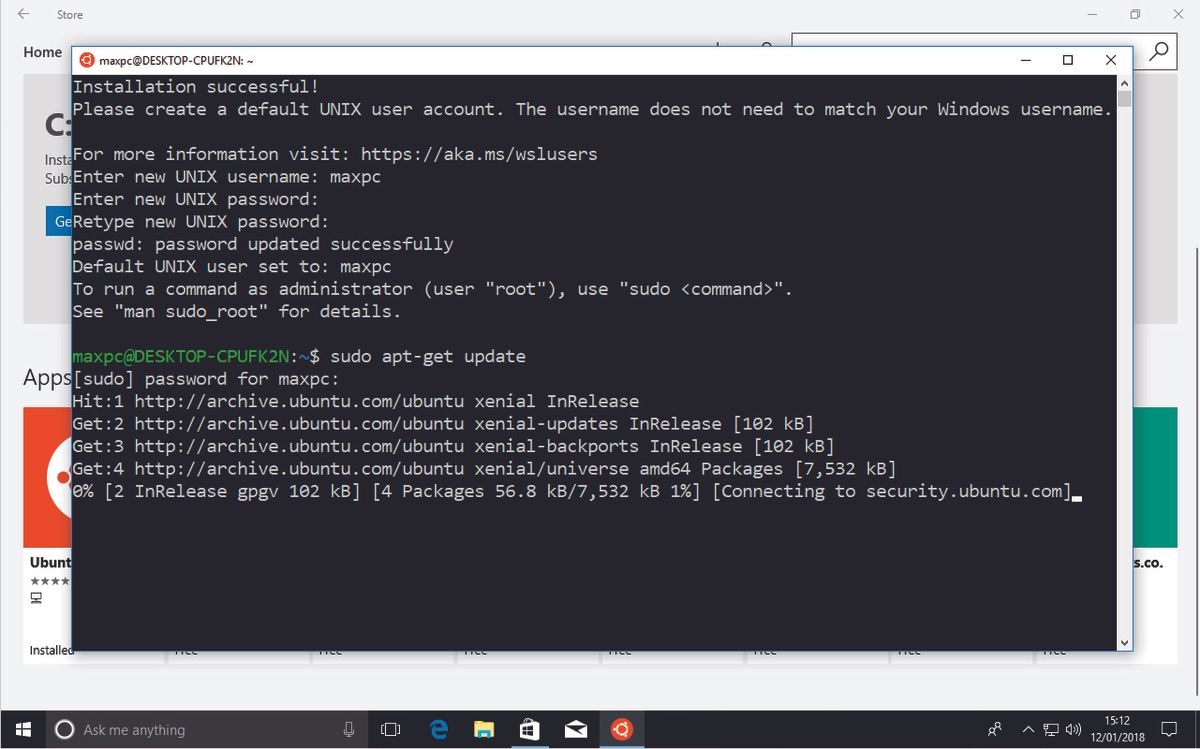
Task: Open the Microsoft Store icon in the taskbar
Action: click(530, 729)
